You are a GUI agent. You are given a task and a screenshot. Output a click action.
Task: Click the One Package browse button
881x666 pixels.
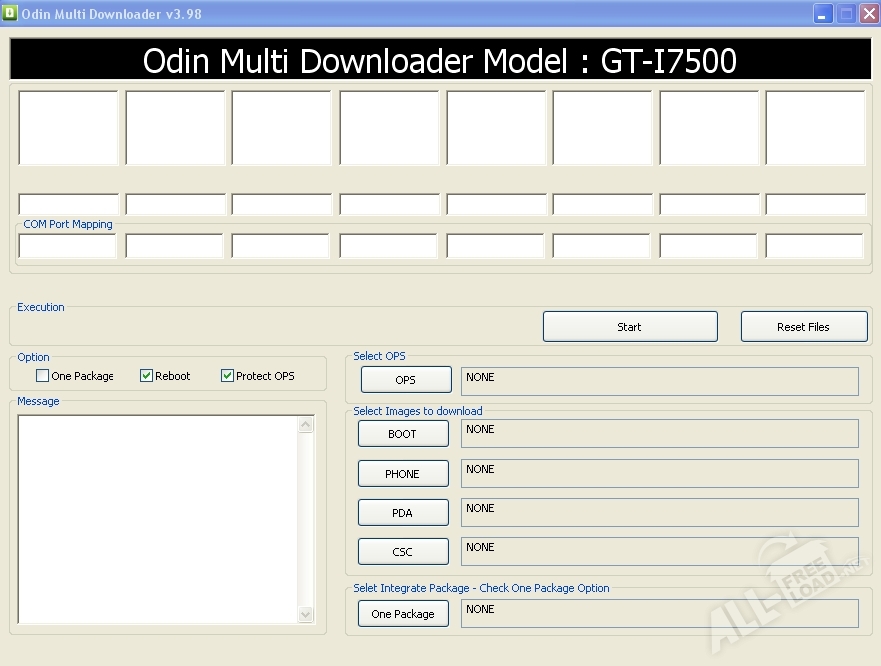pos(402,613)
